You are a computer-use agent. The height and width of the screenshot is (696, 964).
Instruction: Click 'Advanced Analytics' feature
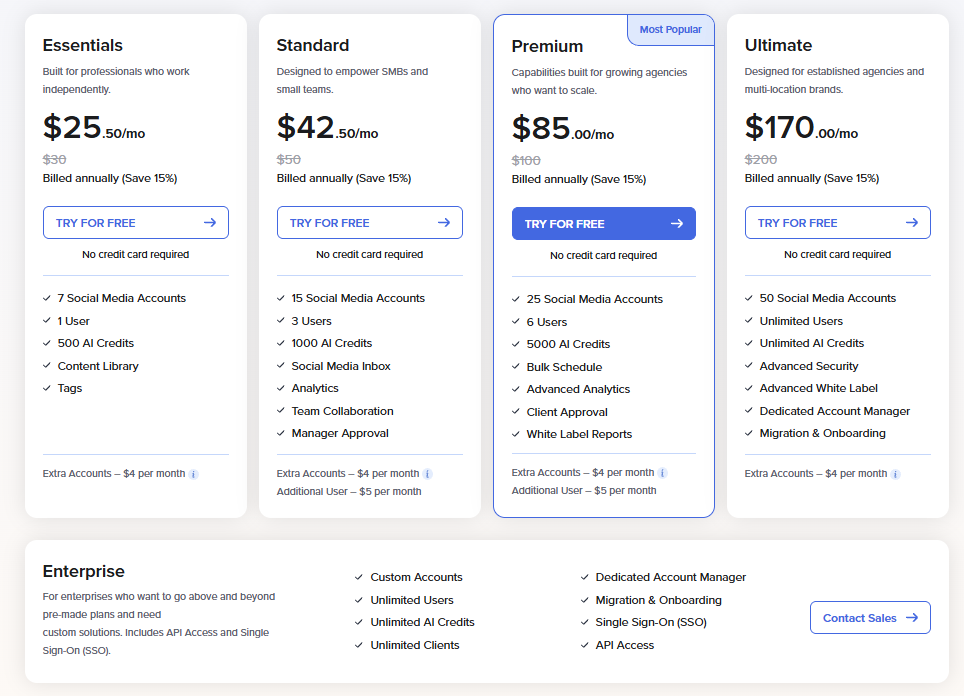[x=578, y=389]
